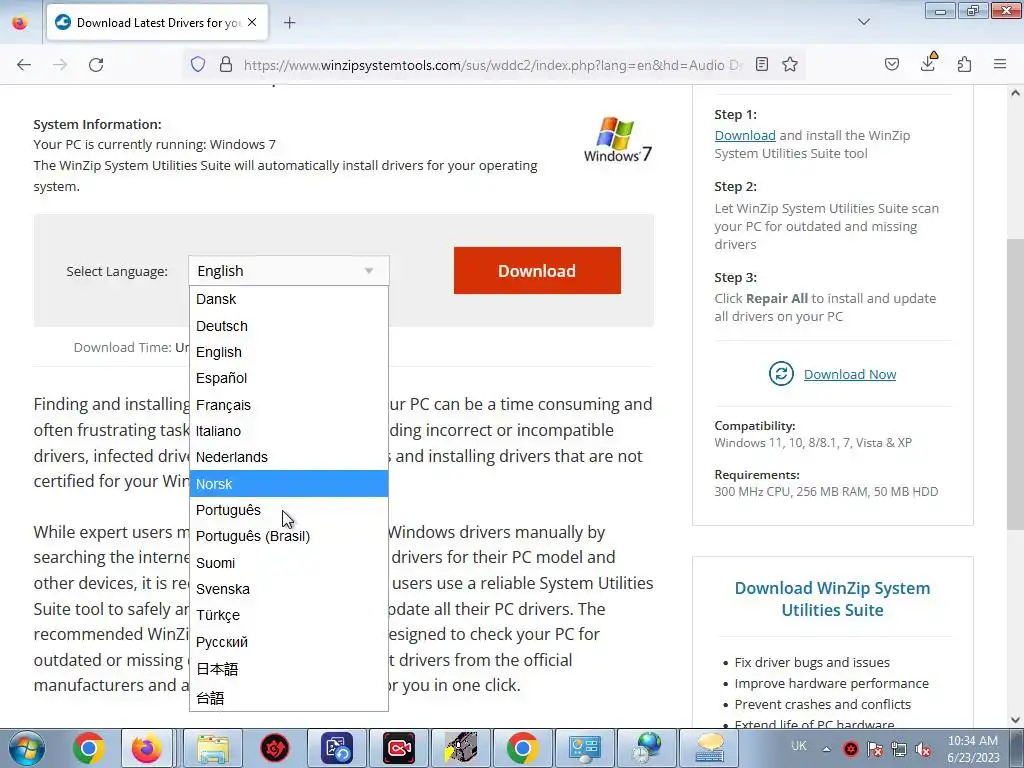The height and width of the screenshot is (768, 1024).
Task: Click the Download Now link
Action: (850, 374)
